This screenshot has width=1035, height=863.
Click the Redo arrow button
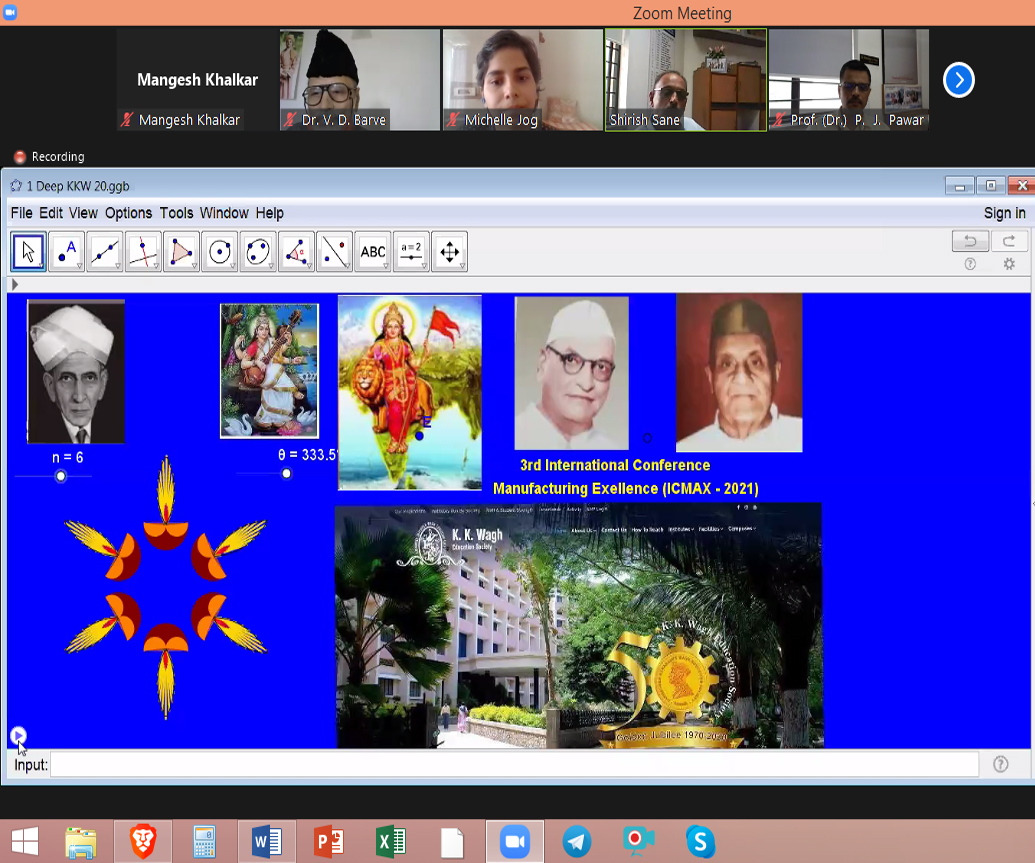pyautogui.click(x=1009, y=241)
